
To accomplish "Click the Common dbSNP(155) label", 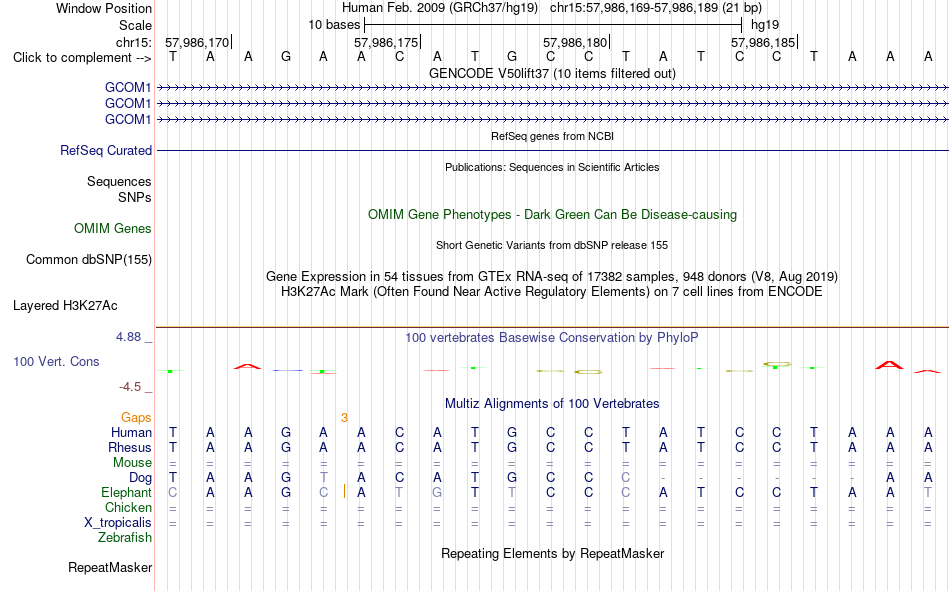I will [89, 259].
